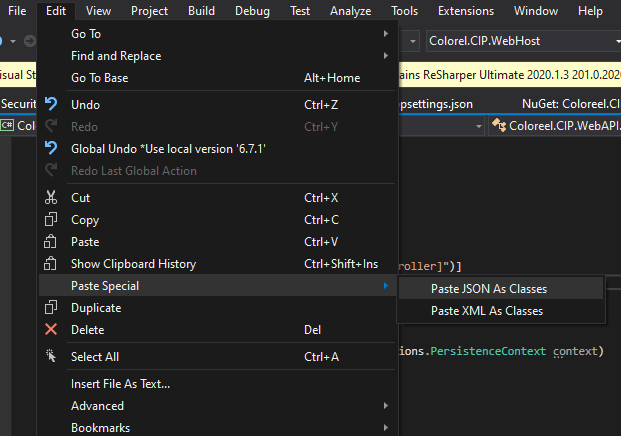Click the C# file icon in navigation bar
This screenshot has height=436, width=621.
(7, 126)
